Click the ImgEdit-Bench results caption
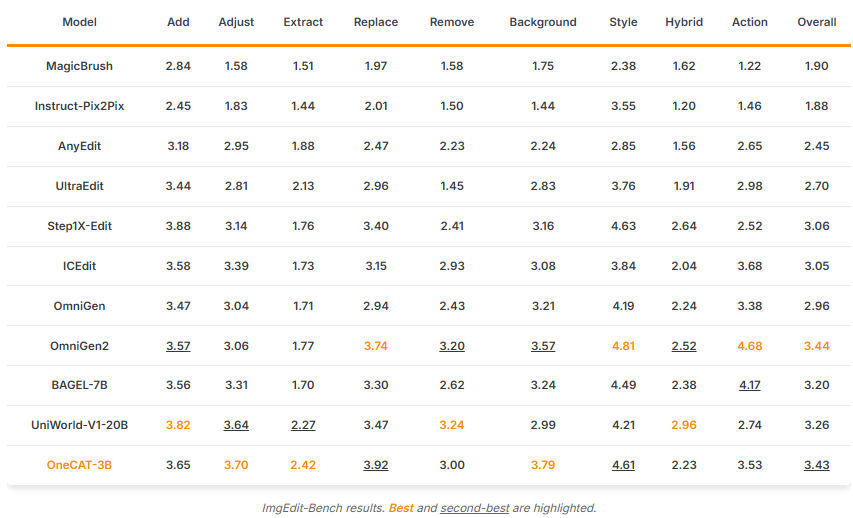Image resolution: width=853 pixels, height=518 pixels. [x=429, y=508]
